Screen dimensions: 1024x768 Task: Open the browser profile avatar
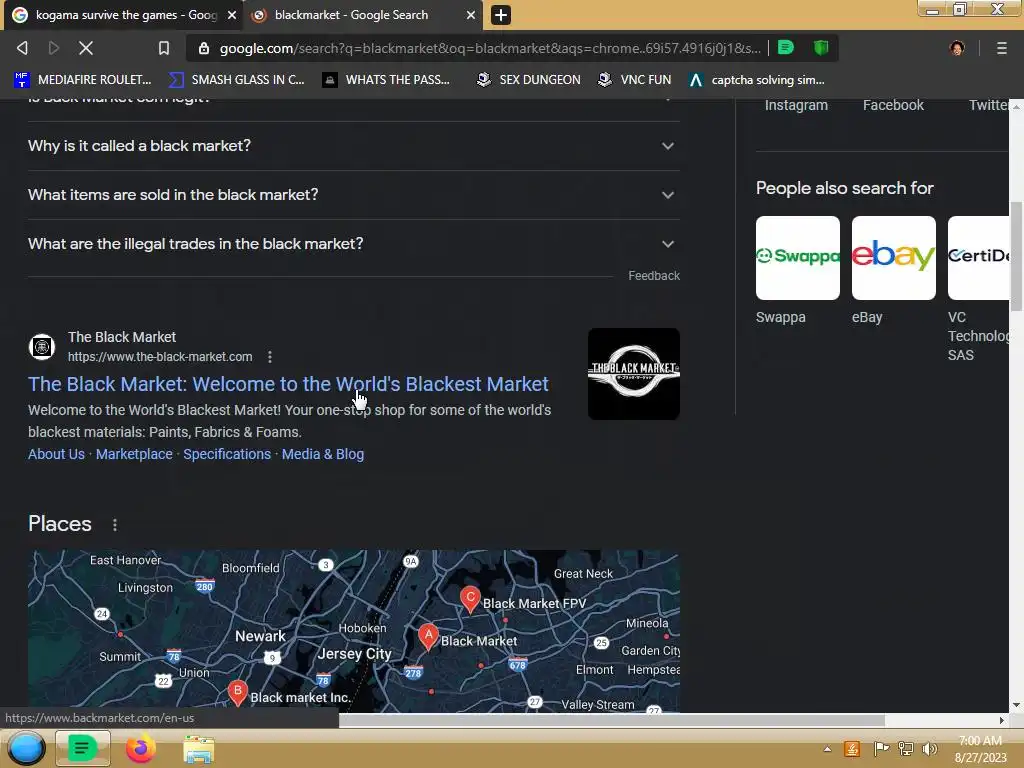[957, 48]
